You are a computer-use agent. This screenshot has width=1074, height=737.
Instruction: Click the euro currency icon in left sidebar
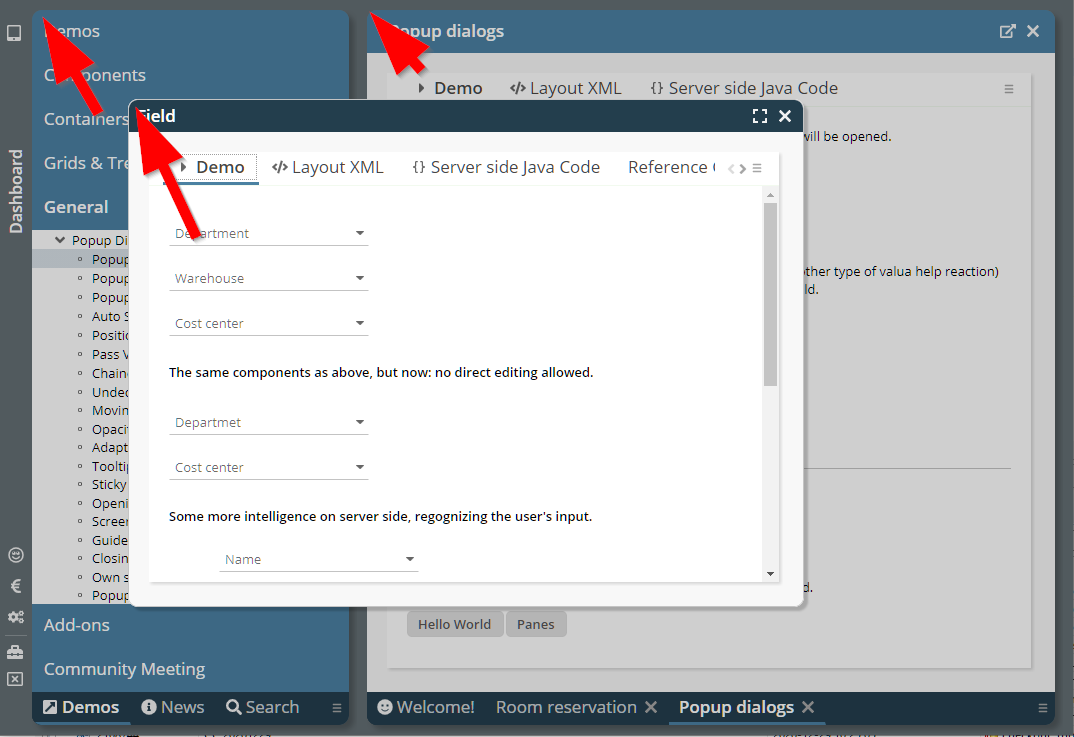(15, 586)
